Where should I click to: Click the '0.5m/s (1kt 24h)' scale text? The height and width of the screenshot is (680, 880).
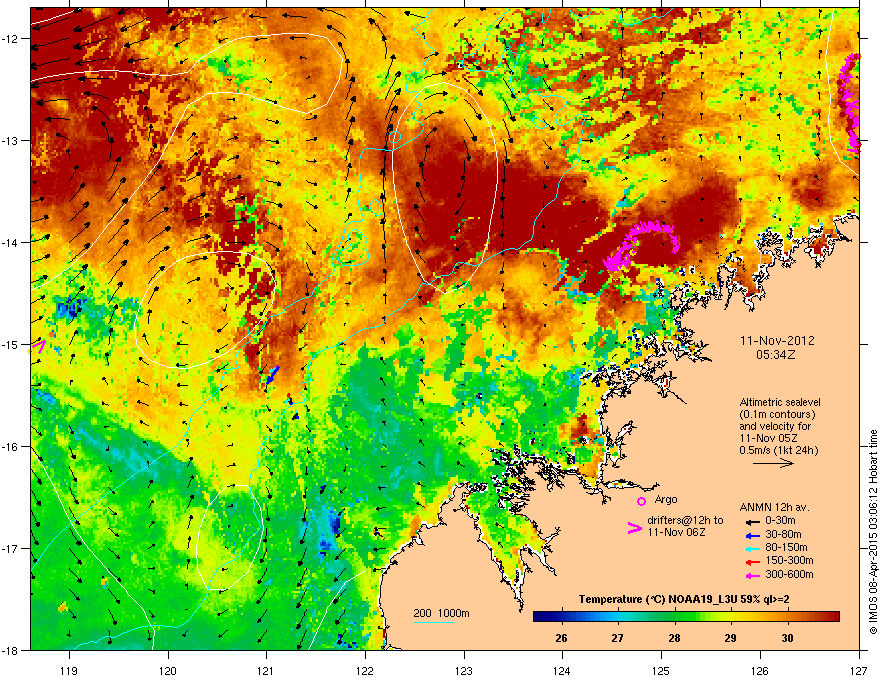[x=779, y=450]
